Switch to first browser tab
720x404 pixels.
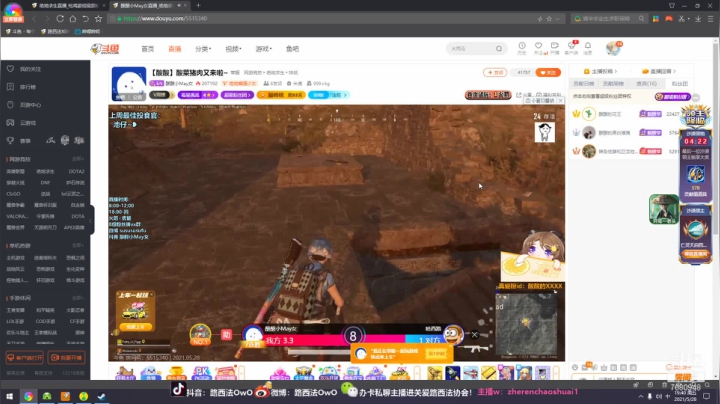[x=67, y=6]
